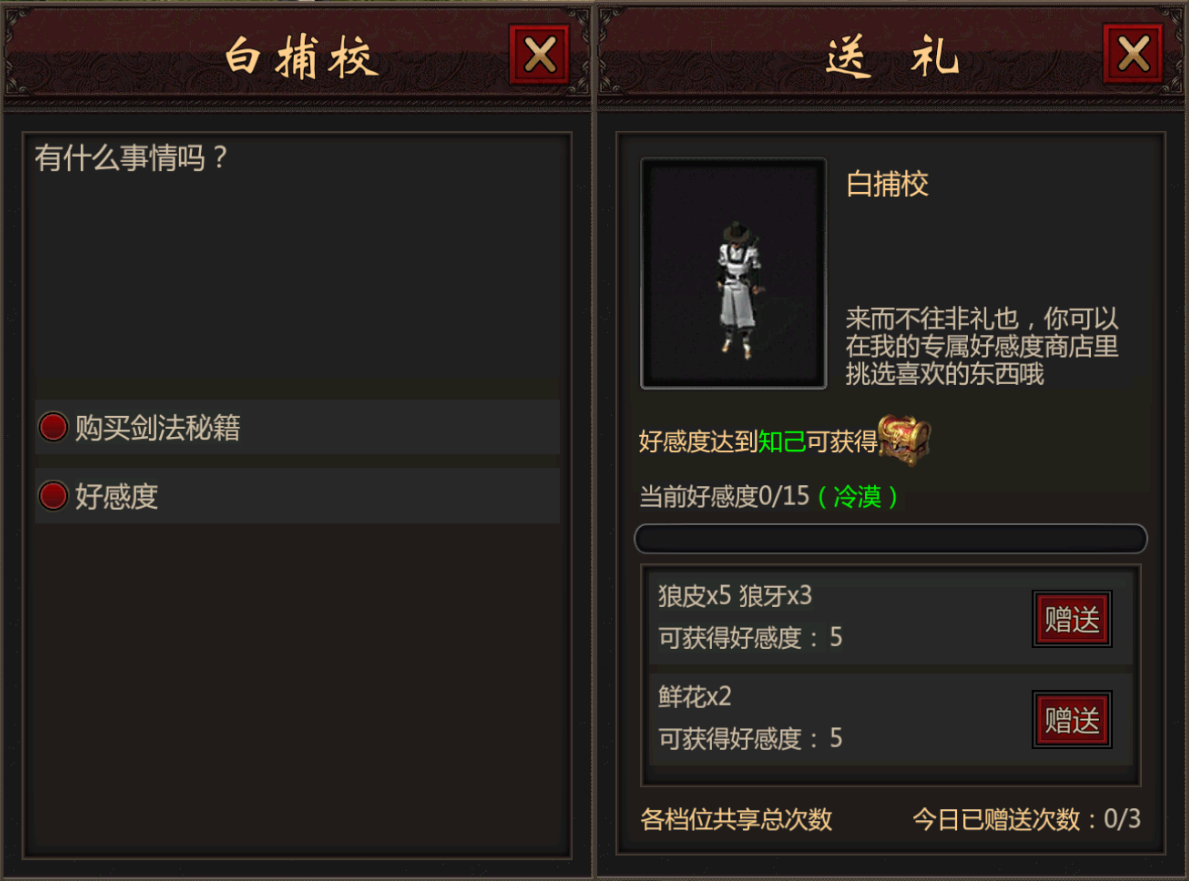Click the 鲜花x2 gift row
This screenshot has height=881, width=1189.
coord(891,719)
